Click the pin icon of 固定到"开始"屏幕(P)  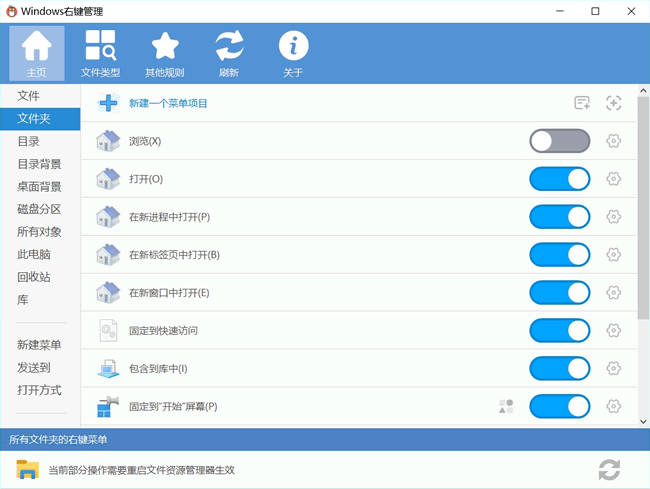click(x=108, y=406)
